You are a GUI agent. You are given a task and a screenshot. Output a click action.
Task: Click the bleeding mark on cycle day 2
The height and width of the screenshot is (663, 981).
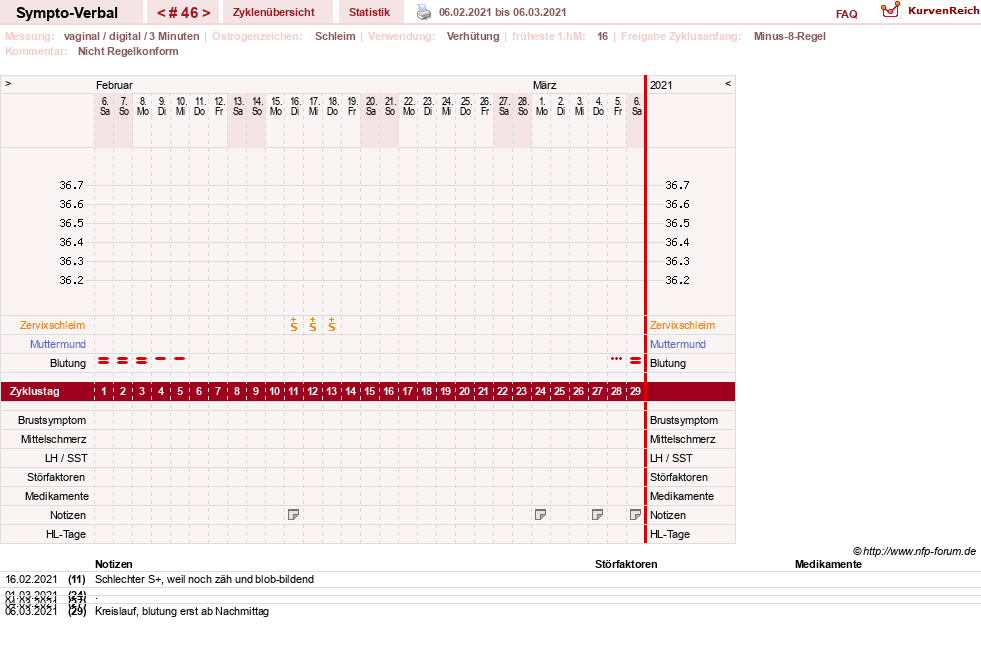point(123,360)
